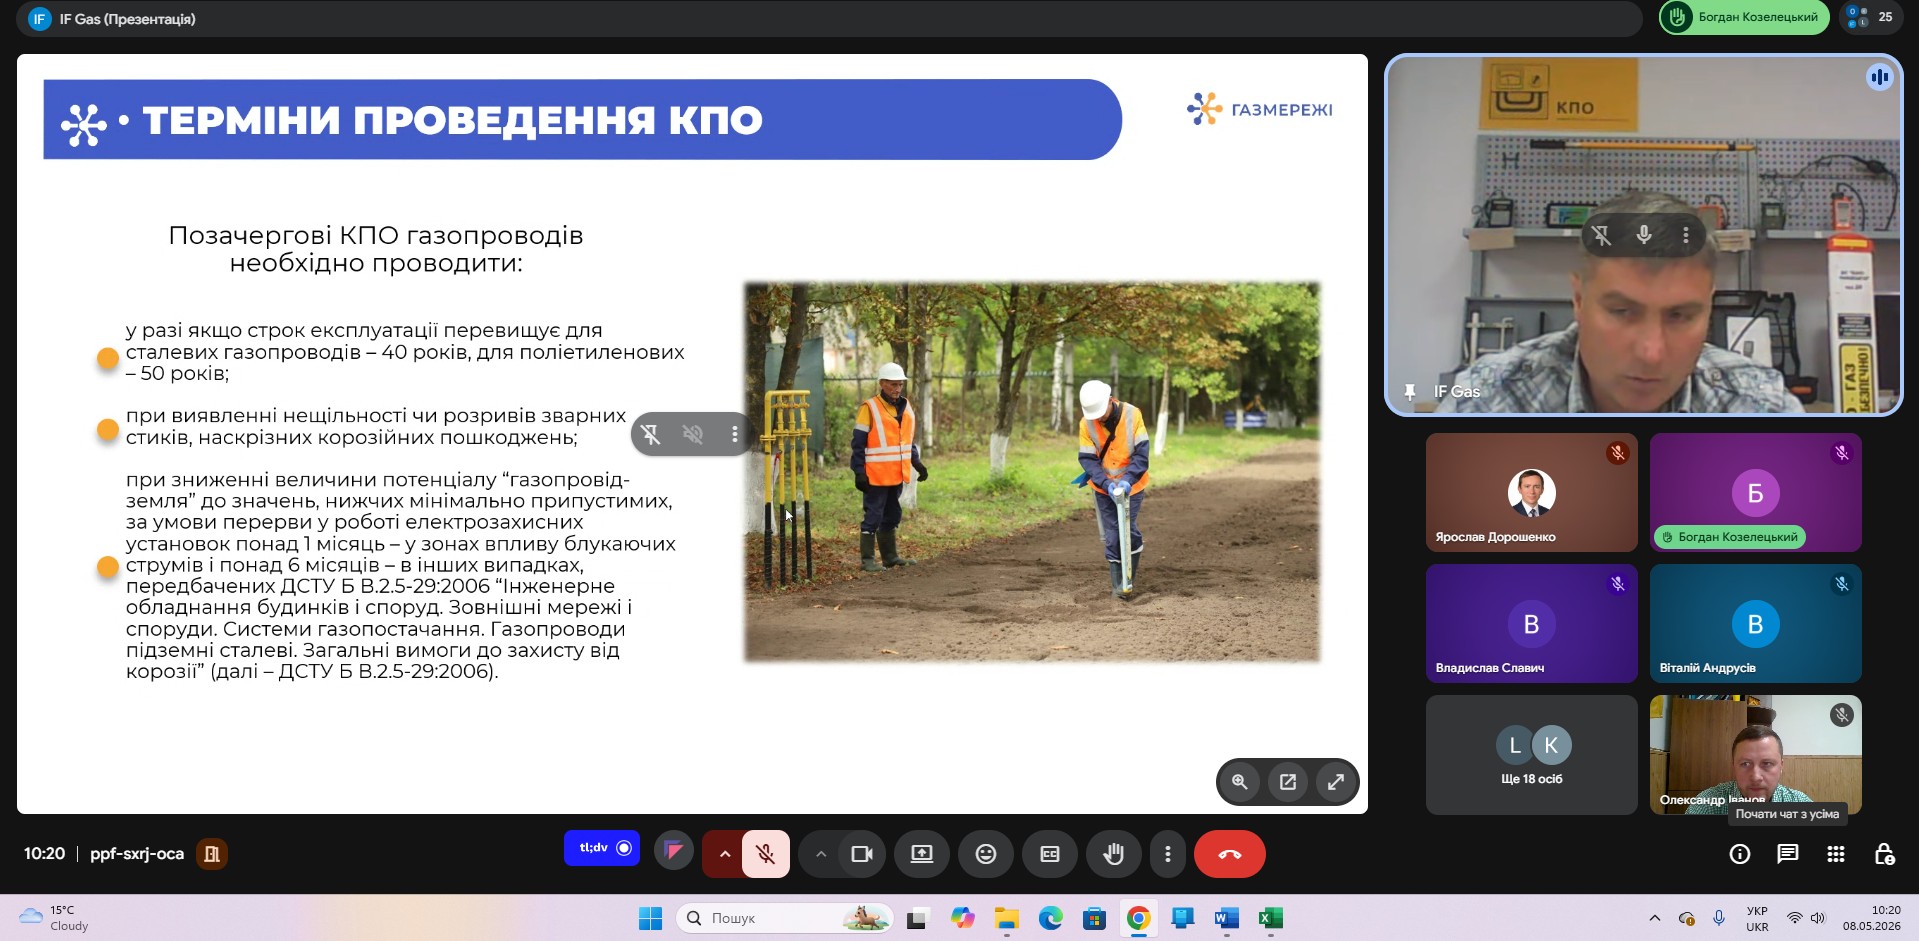The image size is (1919, 941).
Task: Click the organization building icon
Action: [212, 854]
